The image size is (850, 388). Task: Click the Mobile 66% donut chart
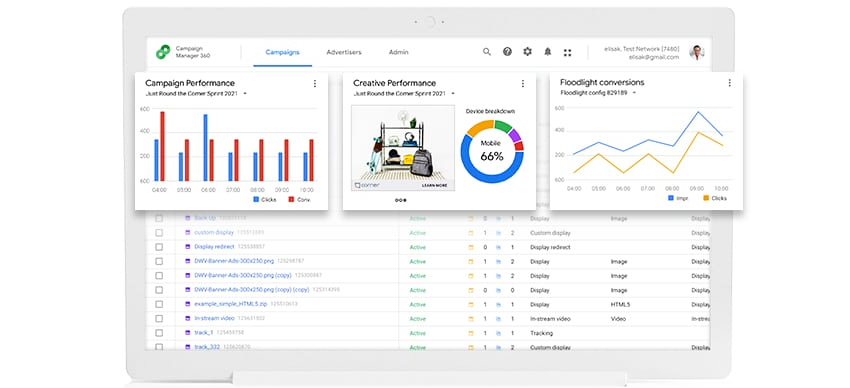click(492, 152)
